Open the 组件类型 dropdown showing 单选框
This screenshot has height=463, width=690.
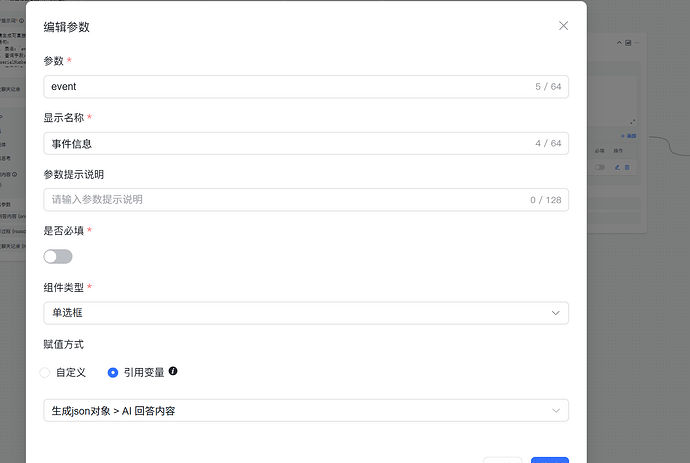[306, 313]
